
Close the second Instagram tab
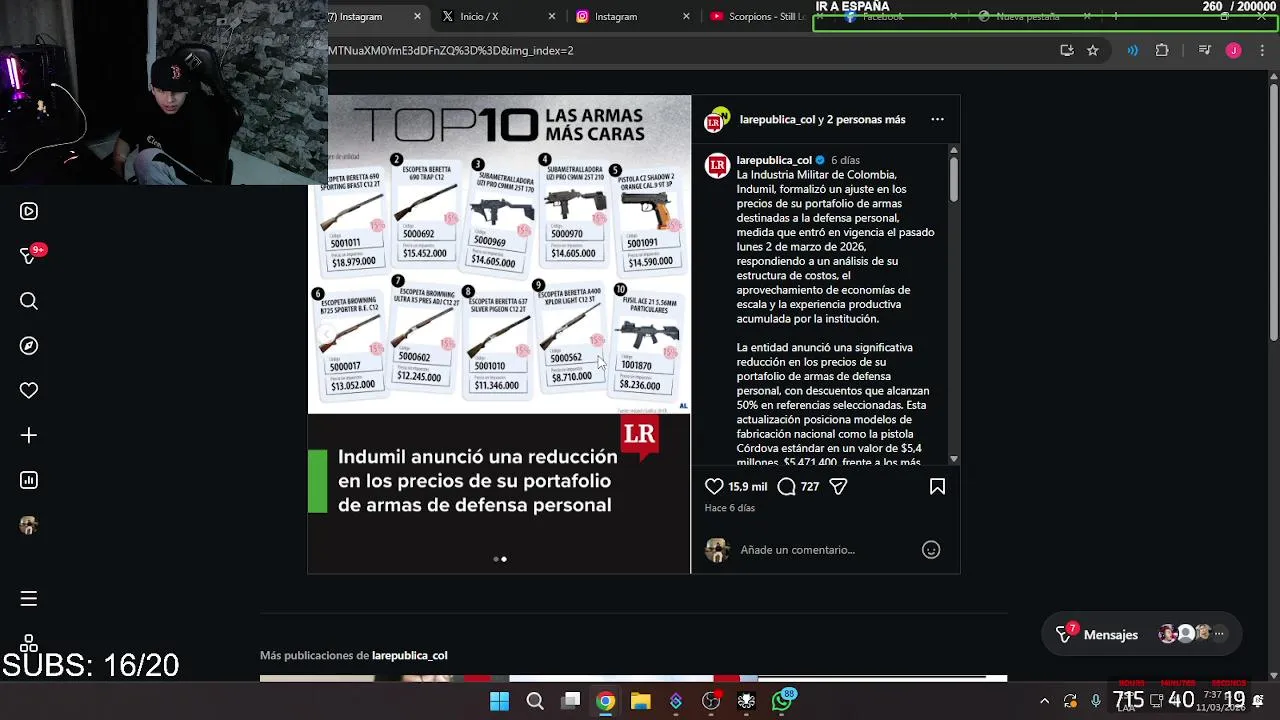686,16
